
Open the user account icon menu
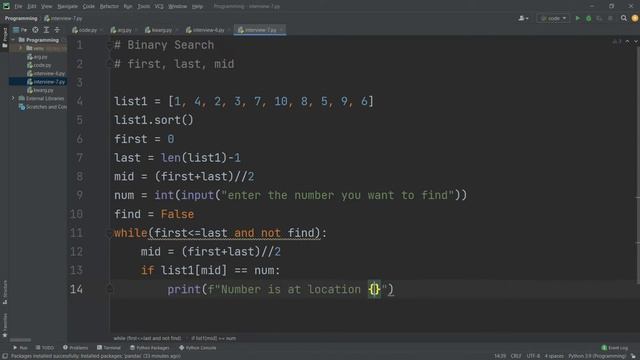523,18
